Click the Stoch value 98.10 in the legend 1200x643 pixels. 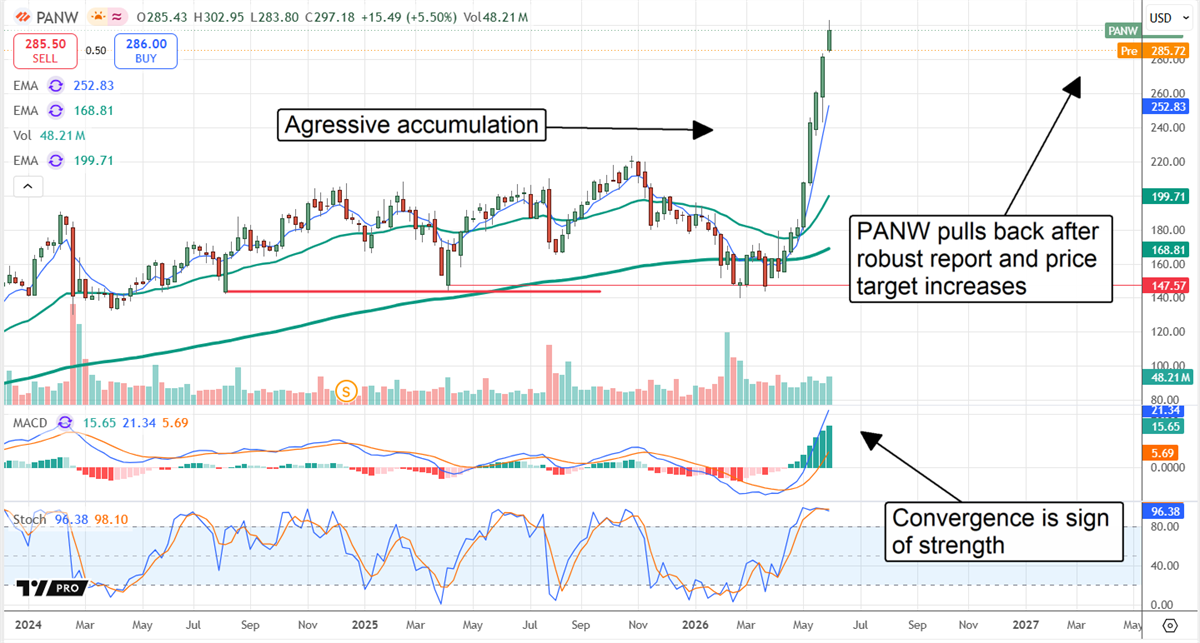click(112, 519)
